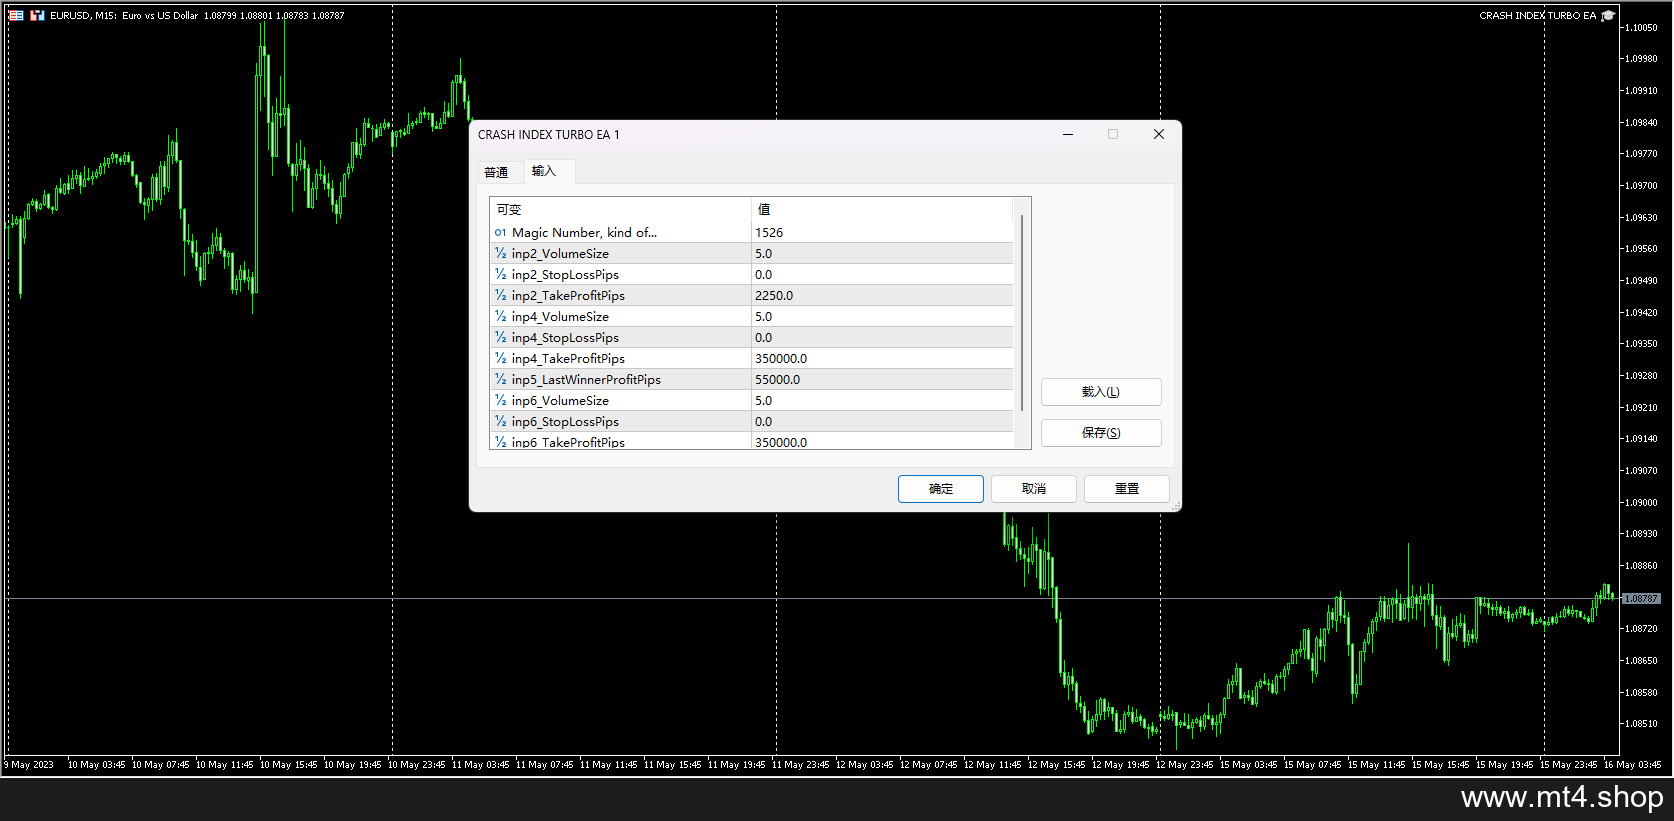
Task: Minimize the CRASH INDEX TURBO EA dialog
Action: pyautogui.click(x=1068, y=134)
